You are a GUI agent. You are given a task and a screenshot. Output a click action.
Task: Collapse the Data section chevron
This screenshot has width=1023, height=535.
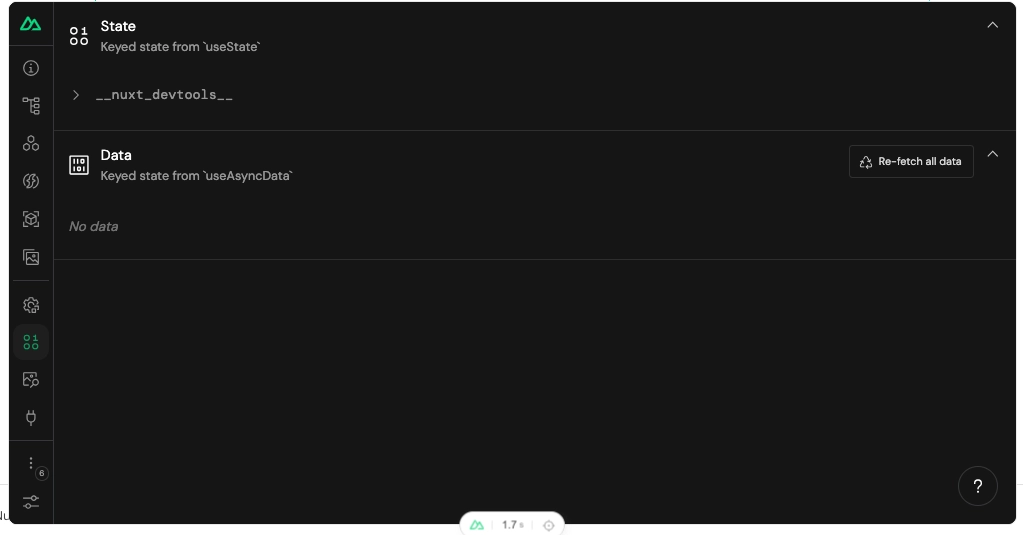point(992,155)
